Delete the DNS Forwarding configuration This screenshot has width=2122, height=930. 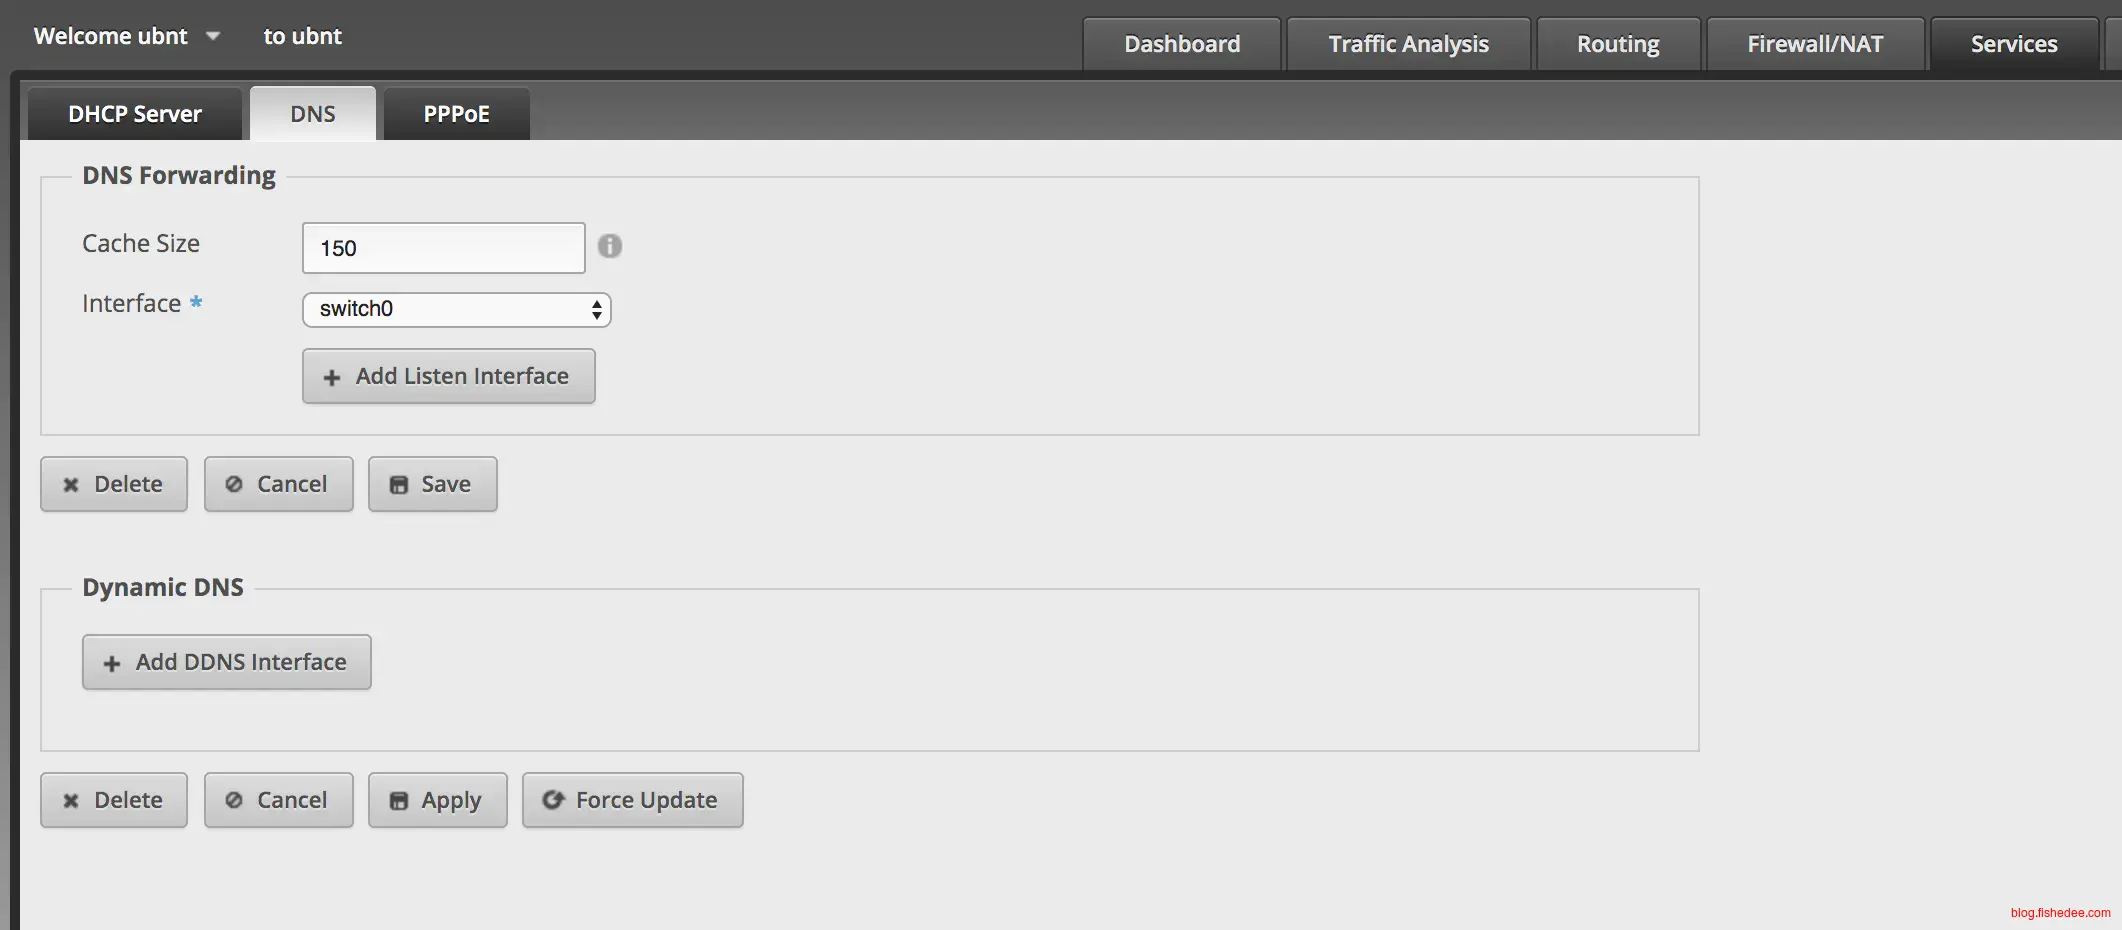(x=114, y=484)
